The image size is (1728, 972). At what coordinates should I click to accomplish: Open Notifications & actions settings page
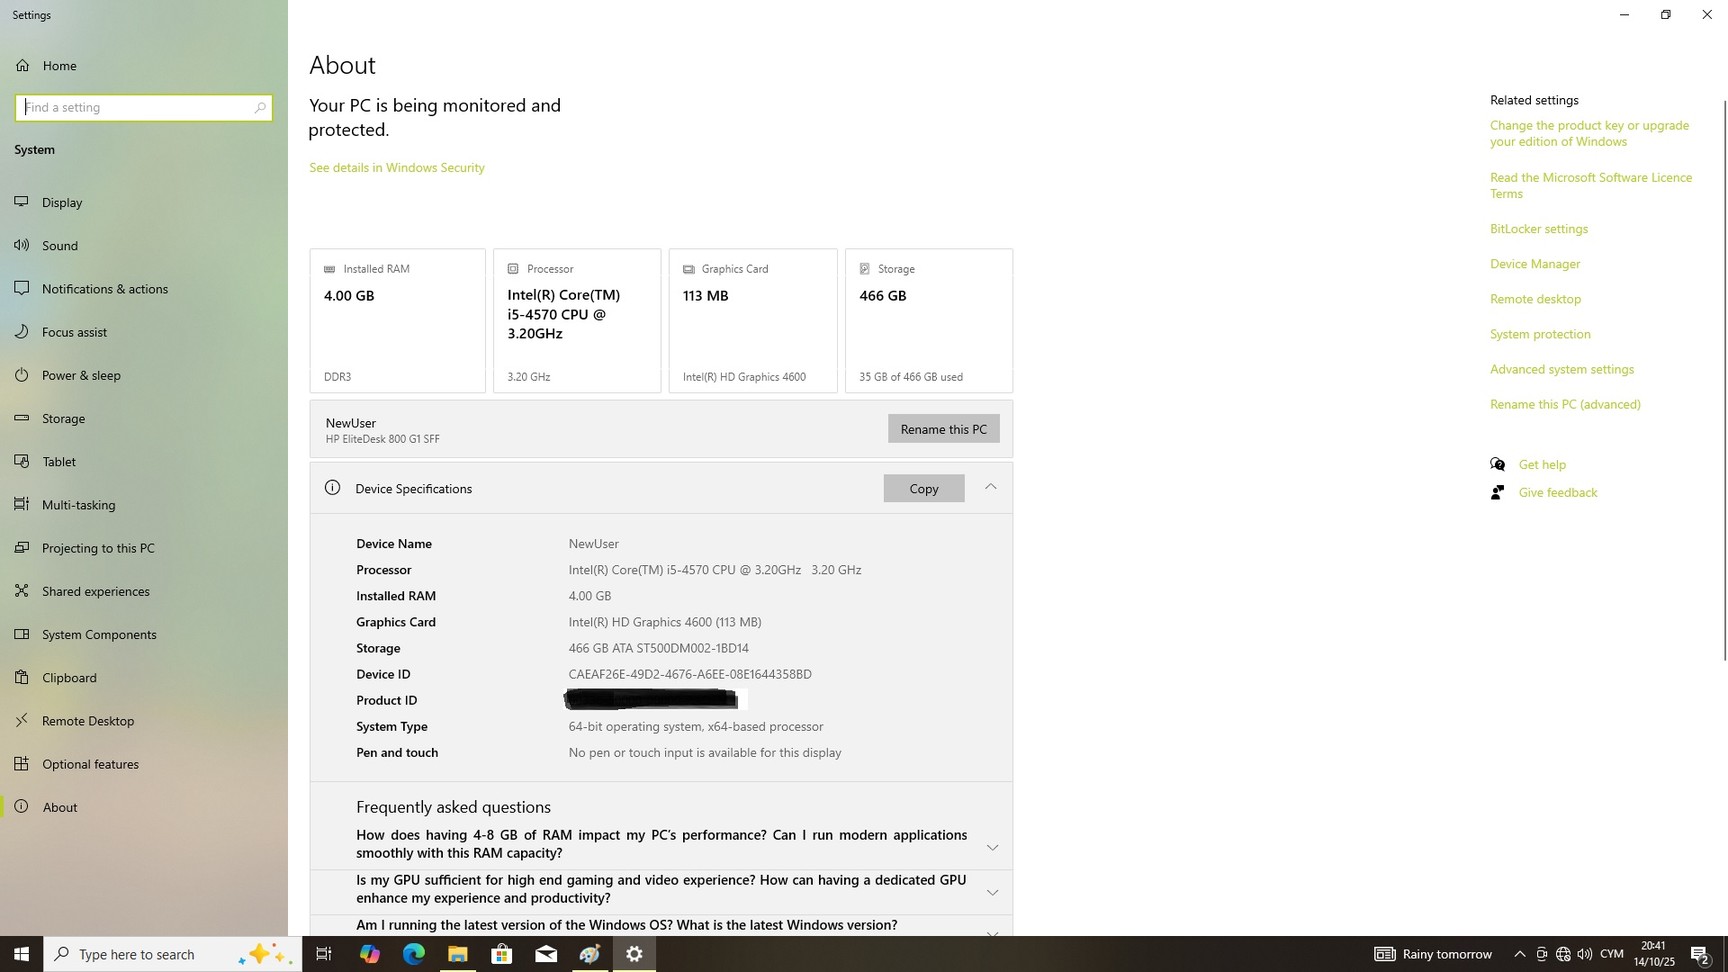(x=104, y=289)
